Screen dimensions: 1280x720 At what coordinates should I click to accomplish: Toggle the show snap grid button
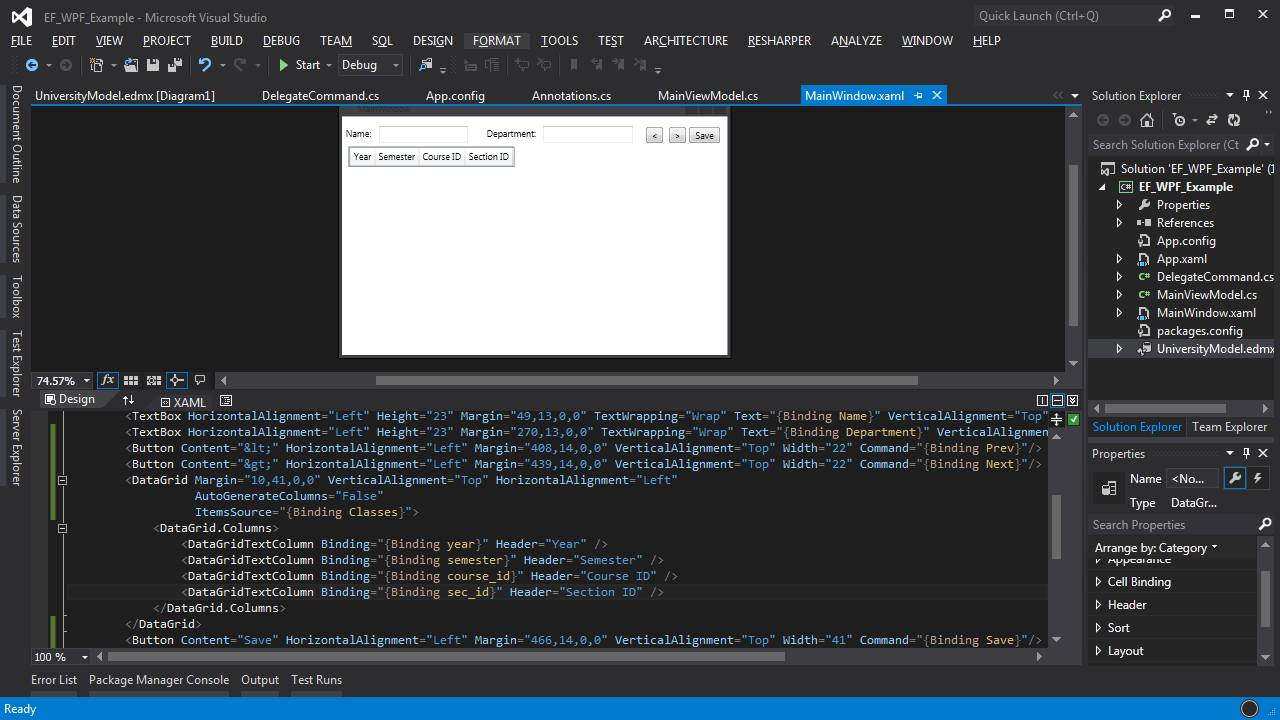click(x=131, y=381)
